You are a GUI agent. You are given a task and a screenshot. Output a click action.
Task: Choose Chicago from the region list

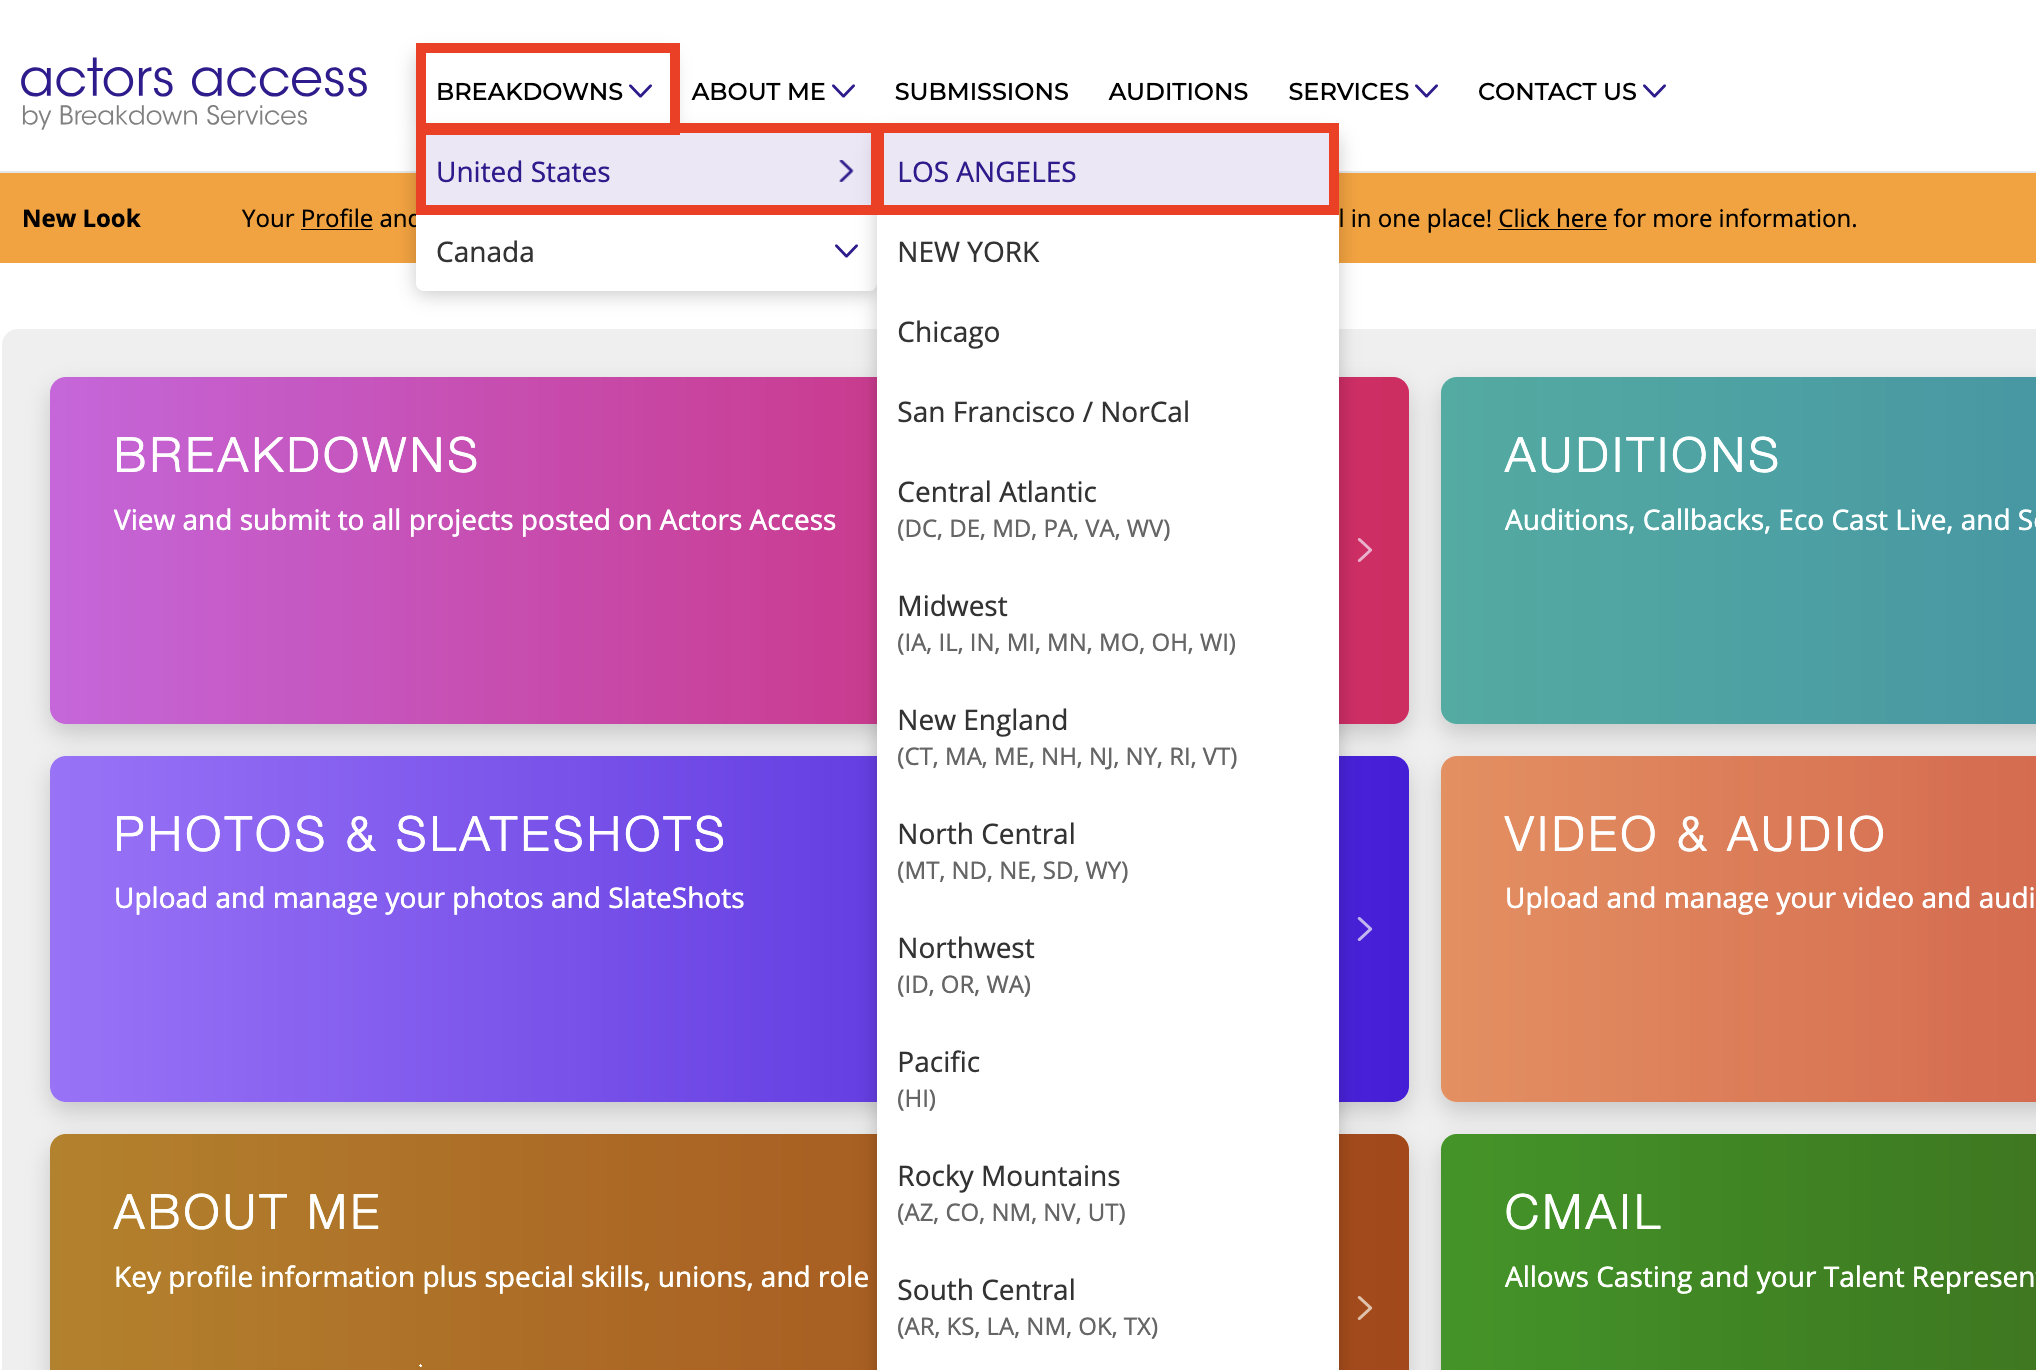click(x=948, y=332)
